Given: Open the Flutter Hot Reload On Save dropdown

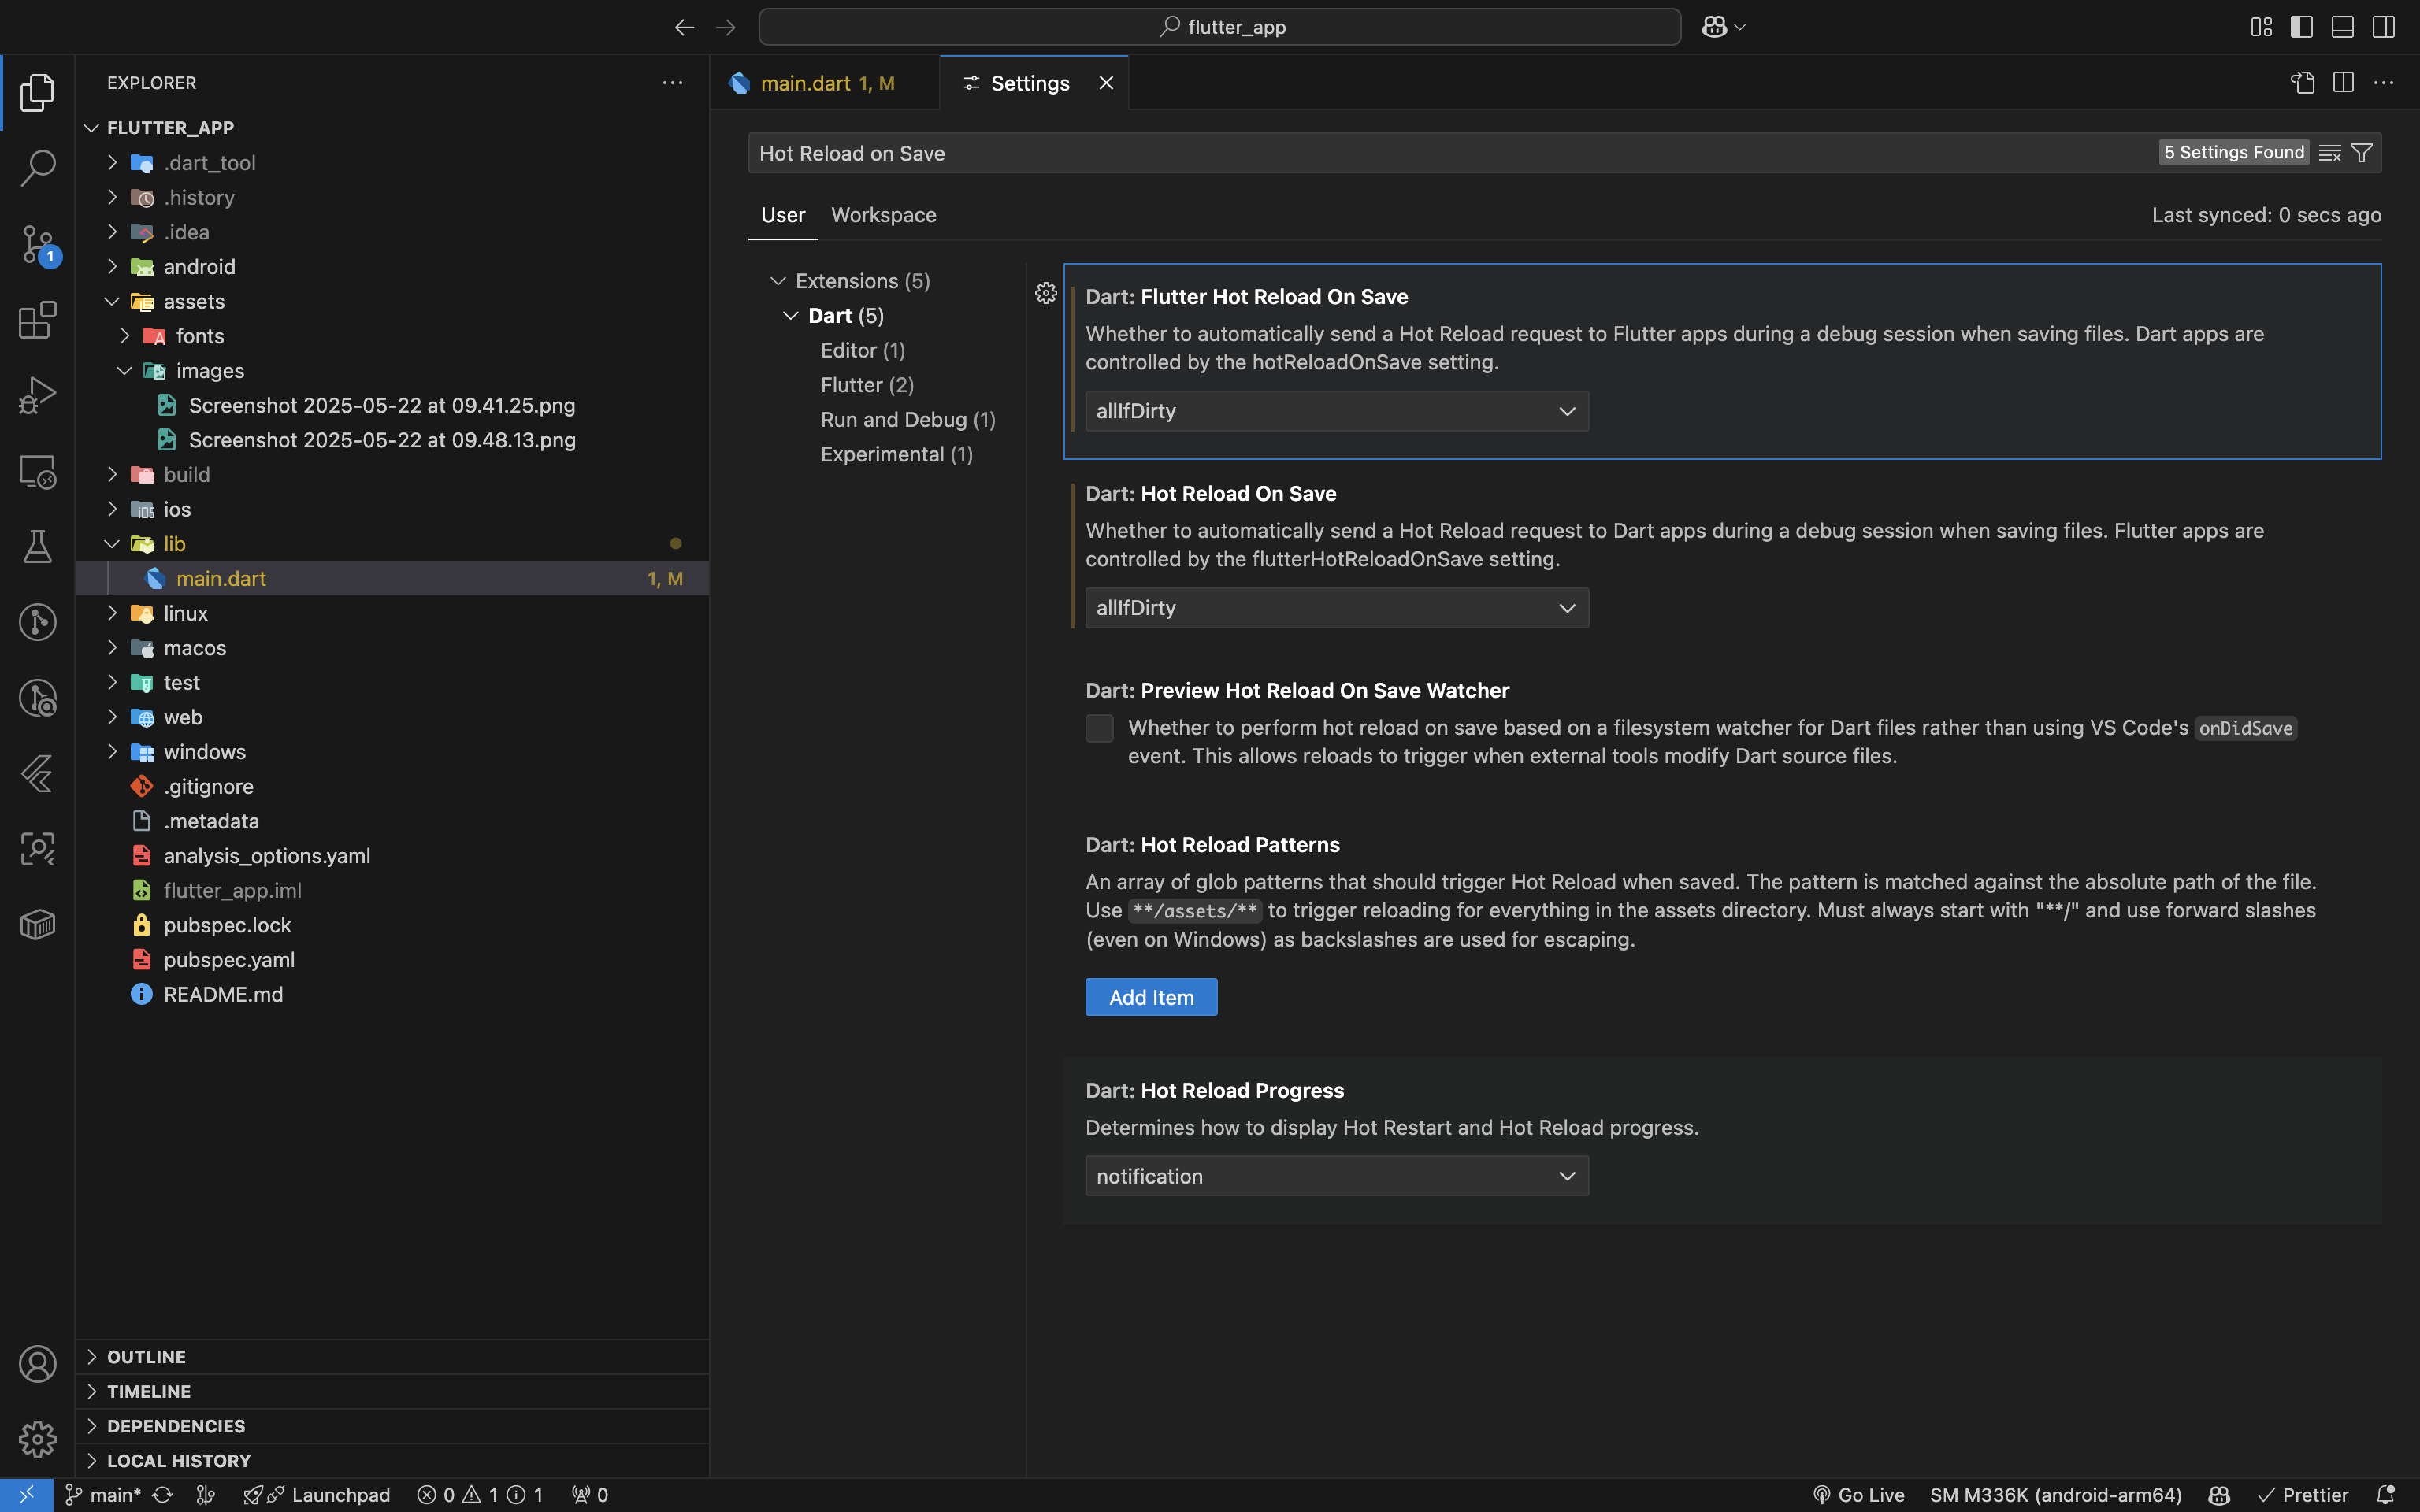Looking at the screenshot, I should (x=1337, y=411).
